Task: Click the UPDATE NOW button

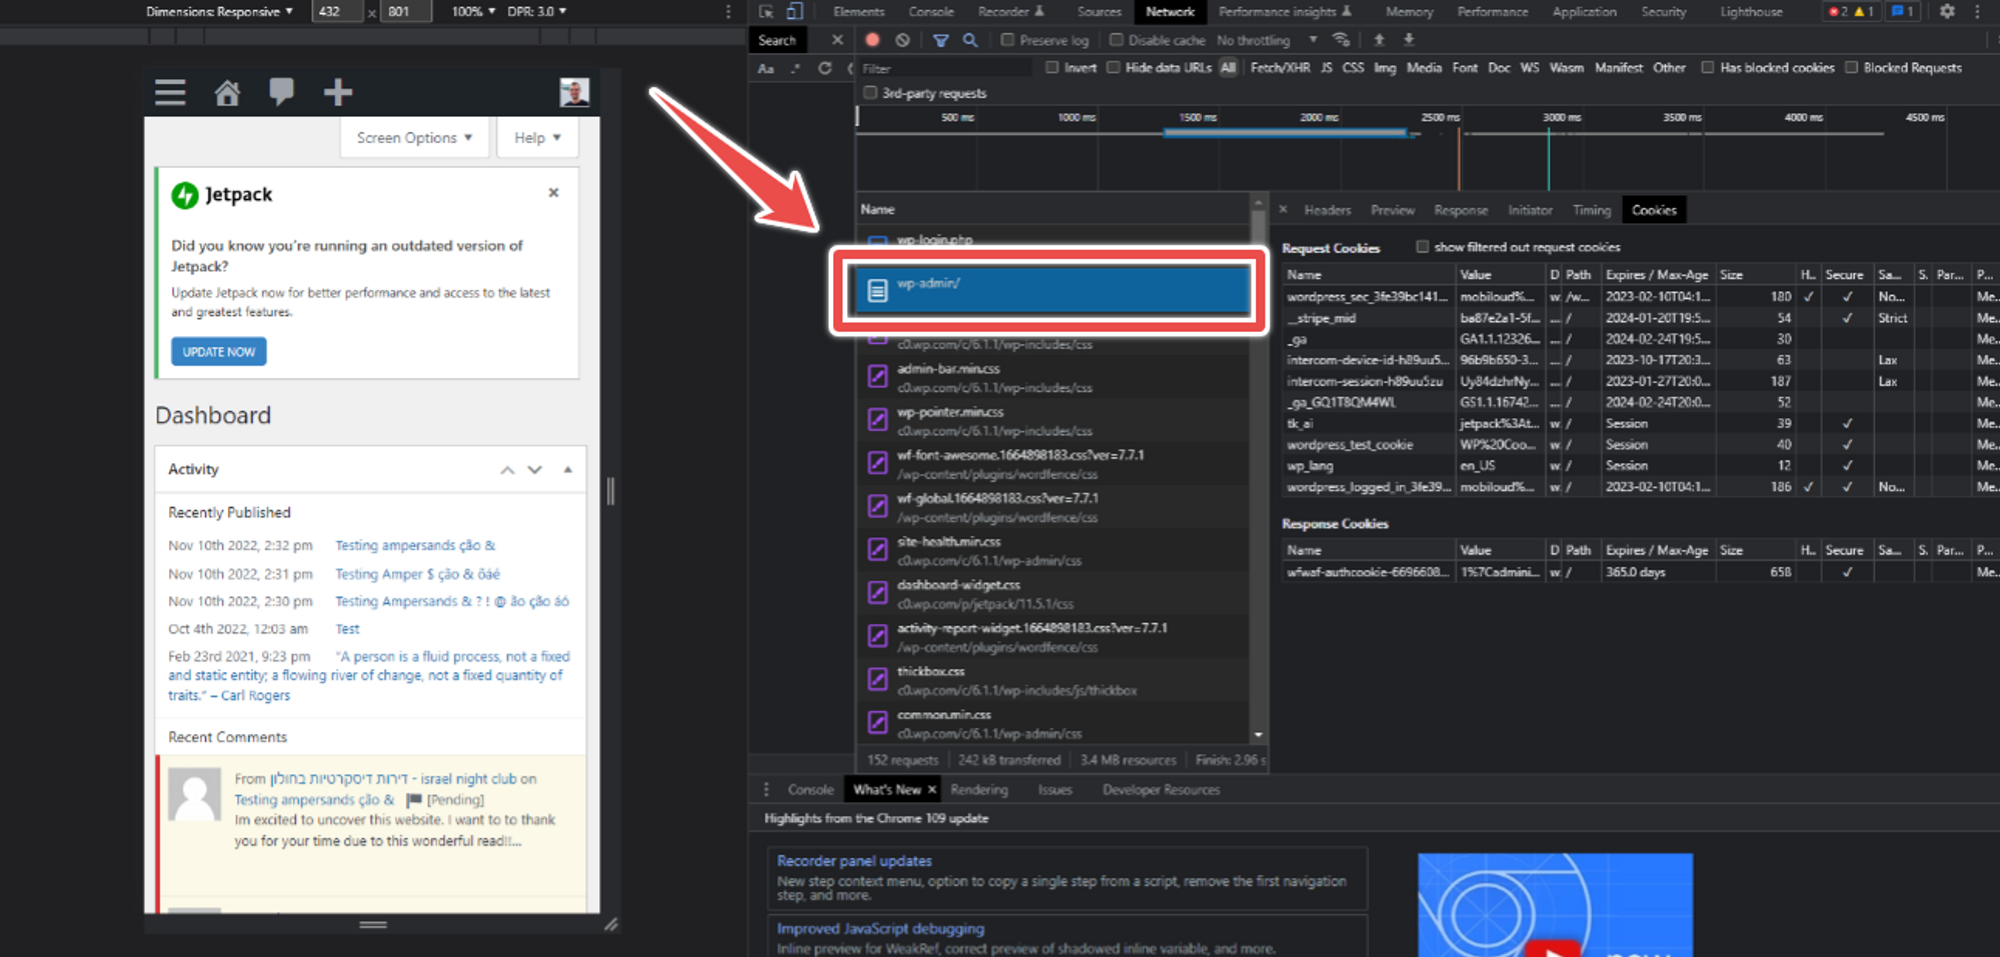Action: tap(219, 352)
